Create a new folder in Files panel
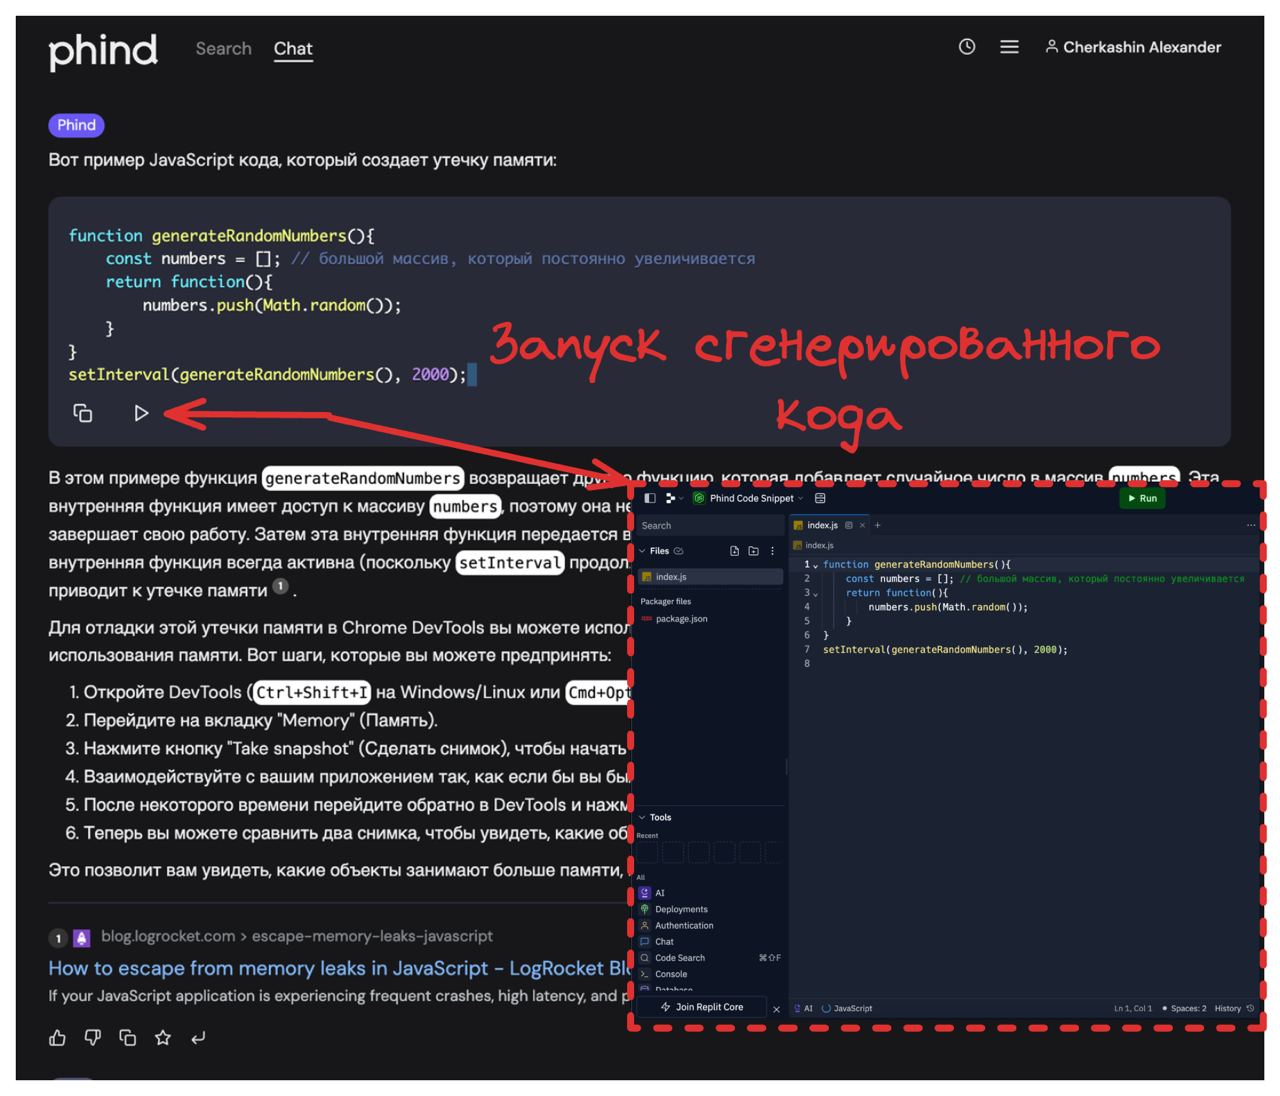Screen dimensions: 1280x1096 pyautogui.click(x=754, y=551)
